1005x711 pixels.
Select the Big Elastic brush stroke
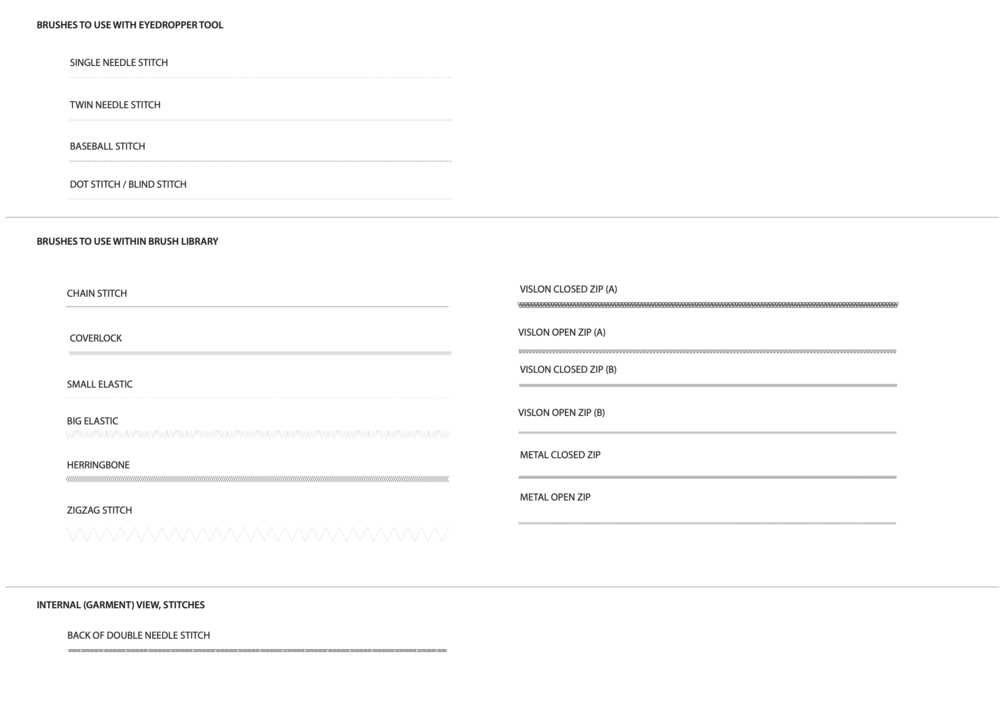[x=258, y=435]
